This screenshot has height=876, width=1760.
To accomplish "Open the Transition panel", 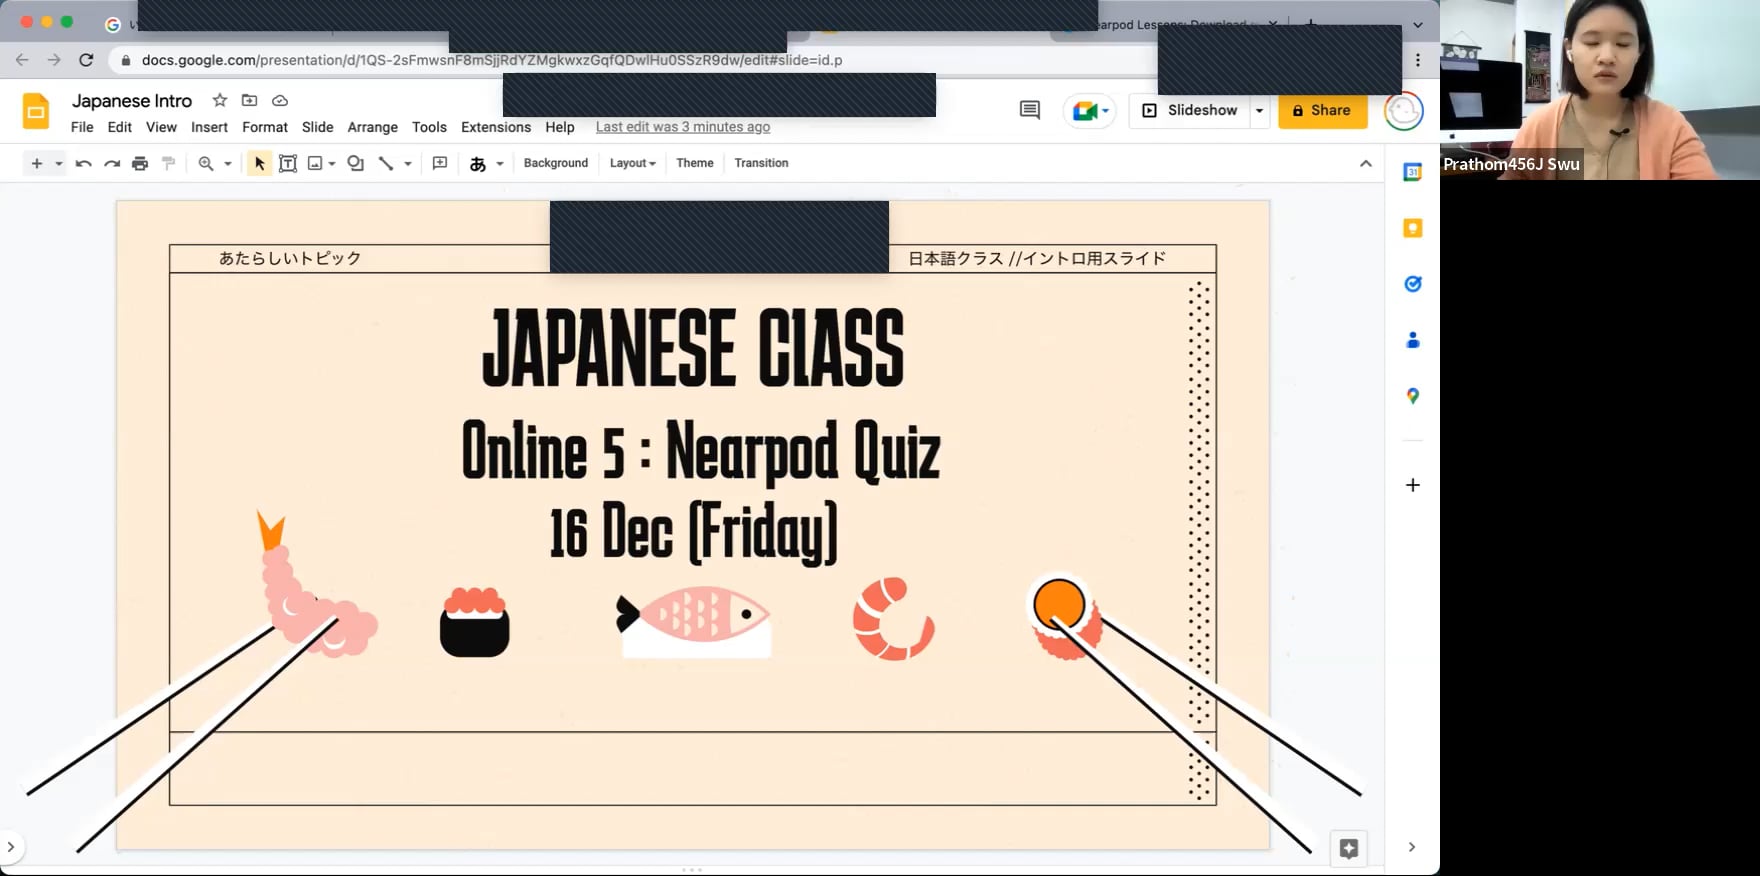I will (761, 163).
